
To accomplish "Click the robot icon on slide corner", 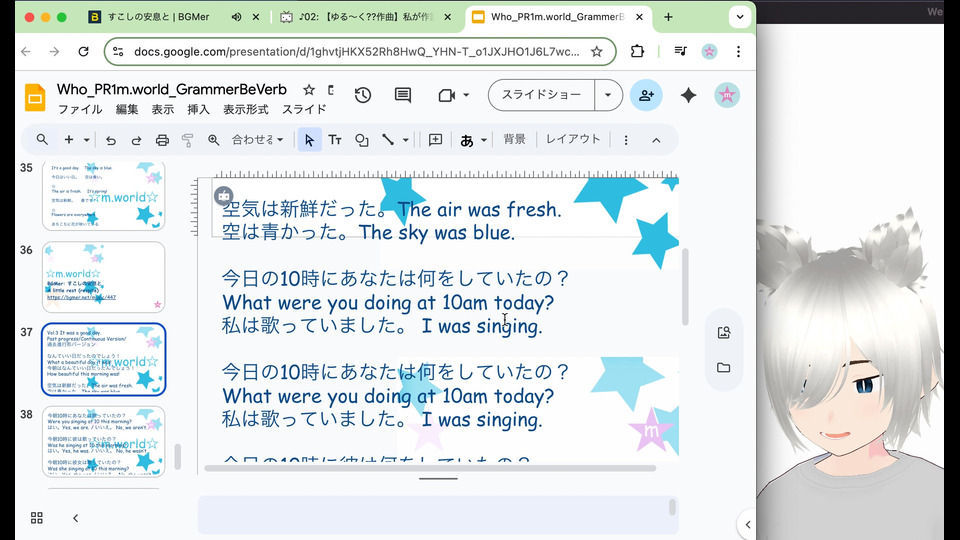I will 223,197.
